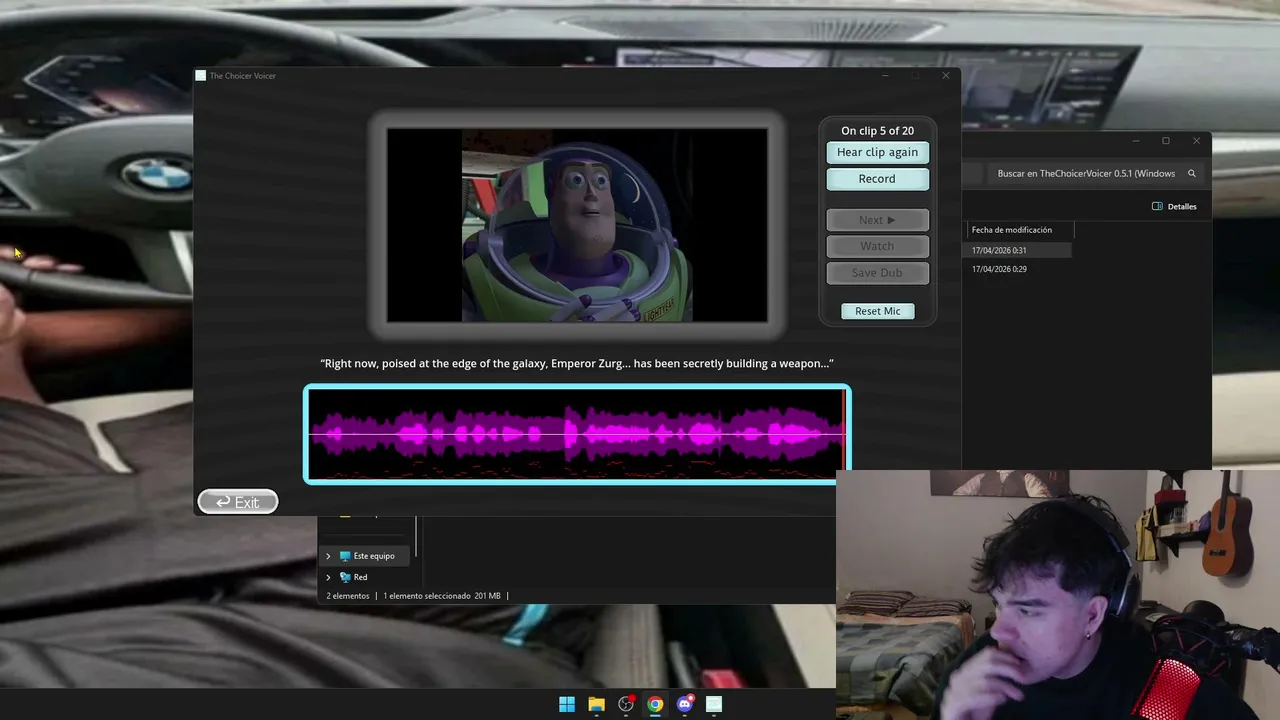Open File Explorer from the taskbar
Image resolution: width=1280 pixels, height=720 pixels.
pyautogui.click(x=596, y=704)
